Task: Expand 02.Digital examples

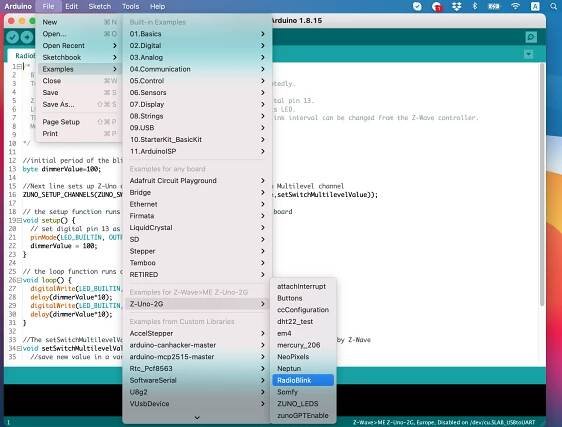Action: coord(197,46)
